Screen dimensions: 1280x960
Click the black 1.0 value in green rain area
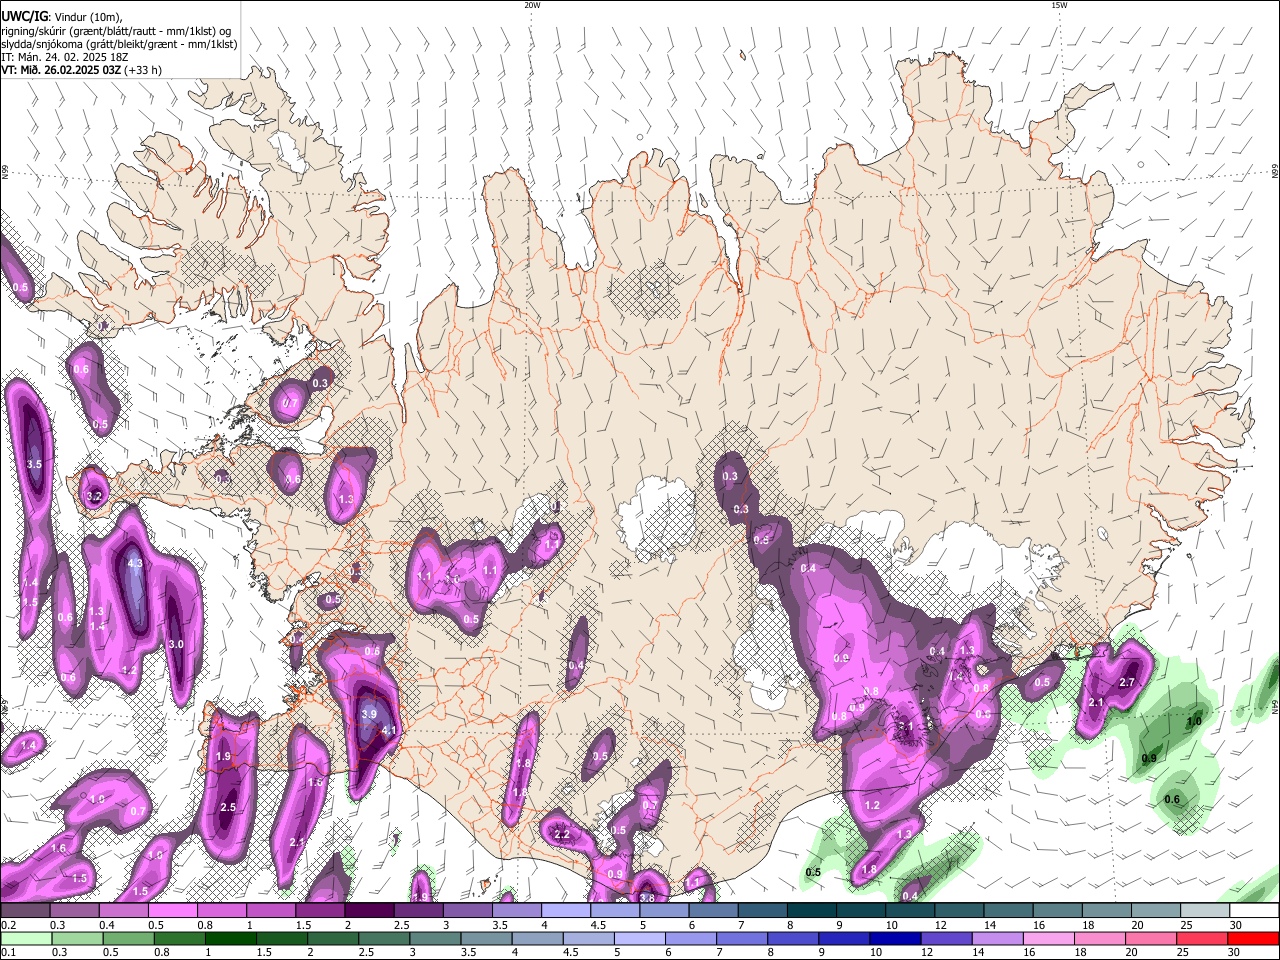1194,722
